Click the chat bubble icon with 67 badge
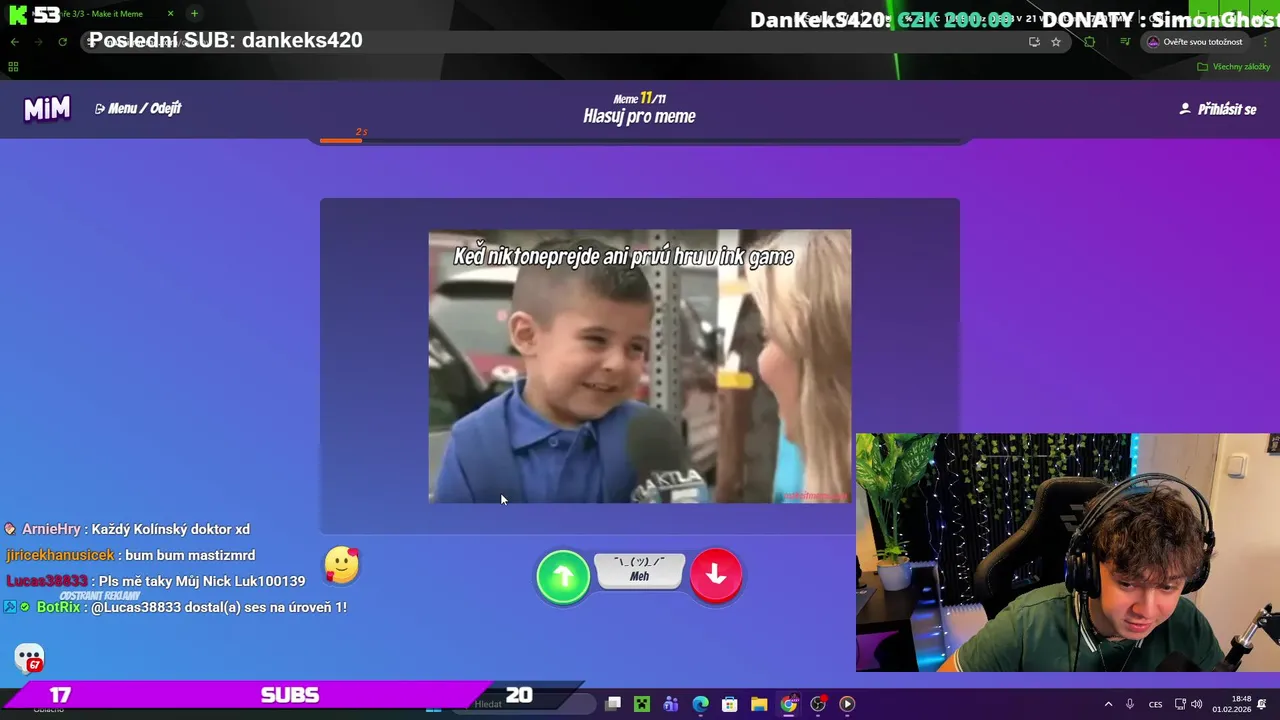Viewport: 1280px width, 720px height. point(30,658)
